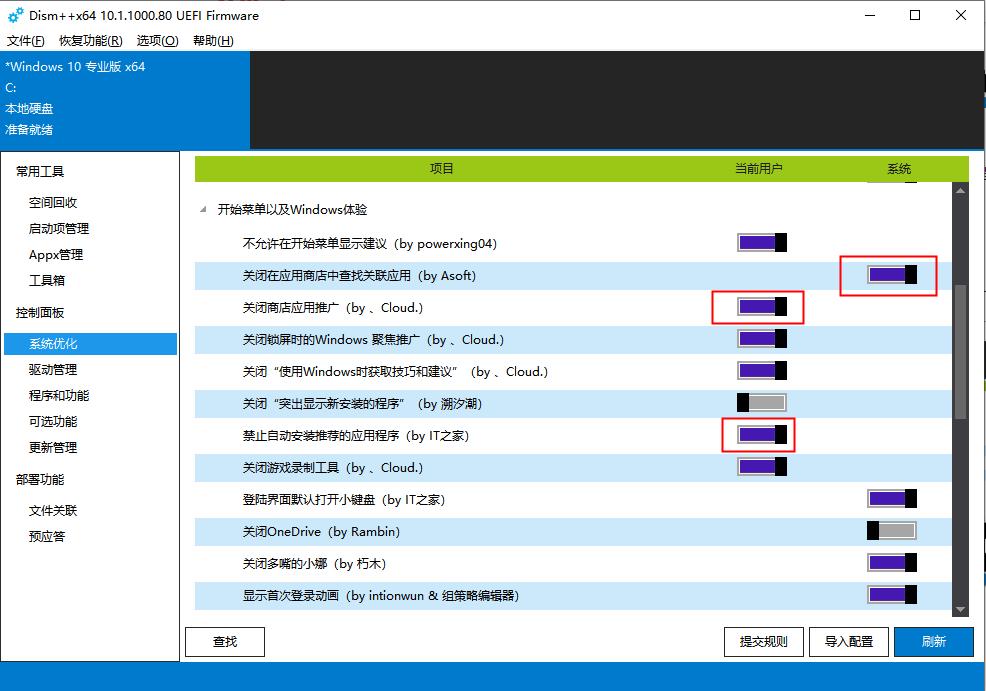Enable 关闭突出显示新安装的程序
The width and height of the screenshot is (986, 691).
pyautogui.click(x=758, y=402)
